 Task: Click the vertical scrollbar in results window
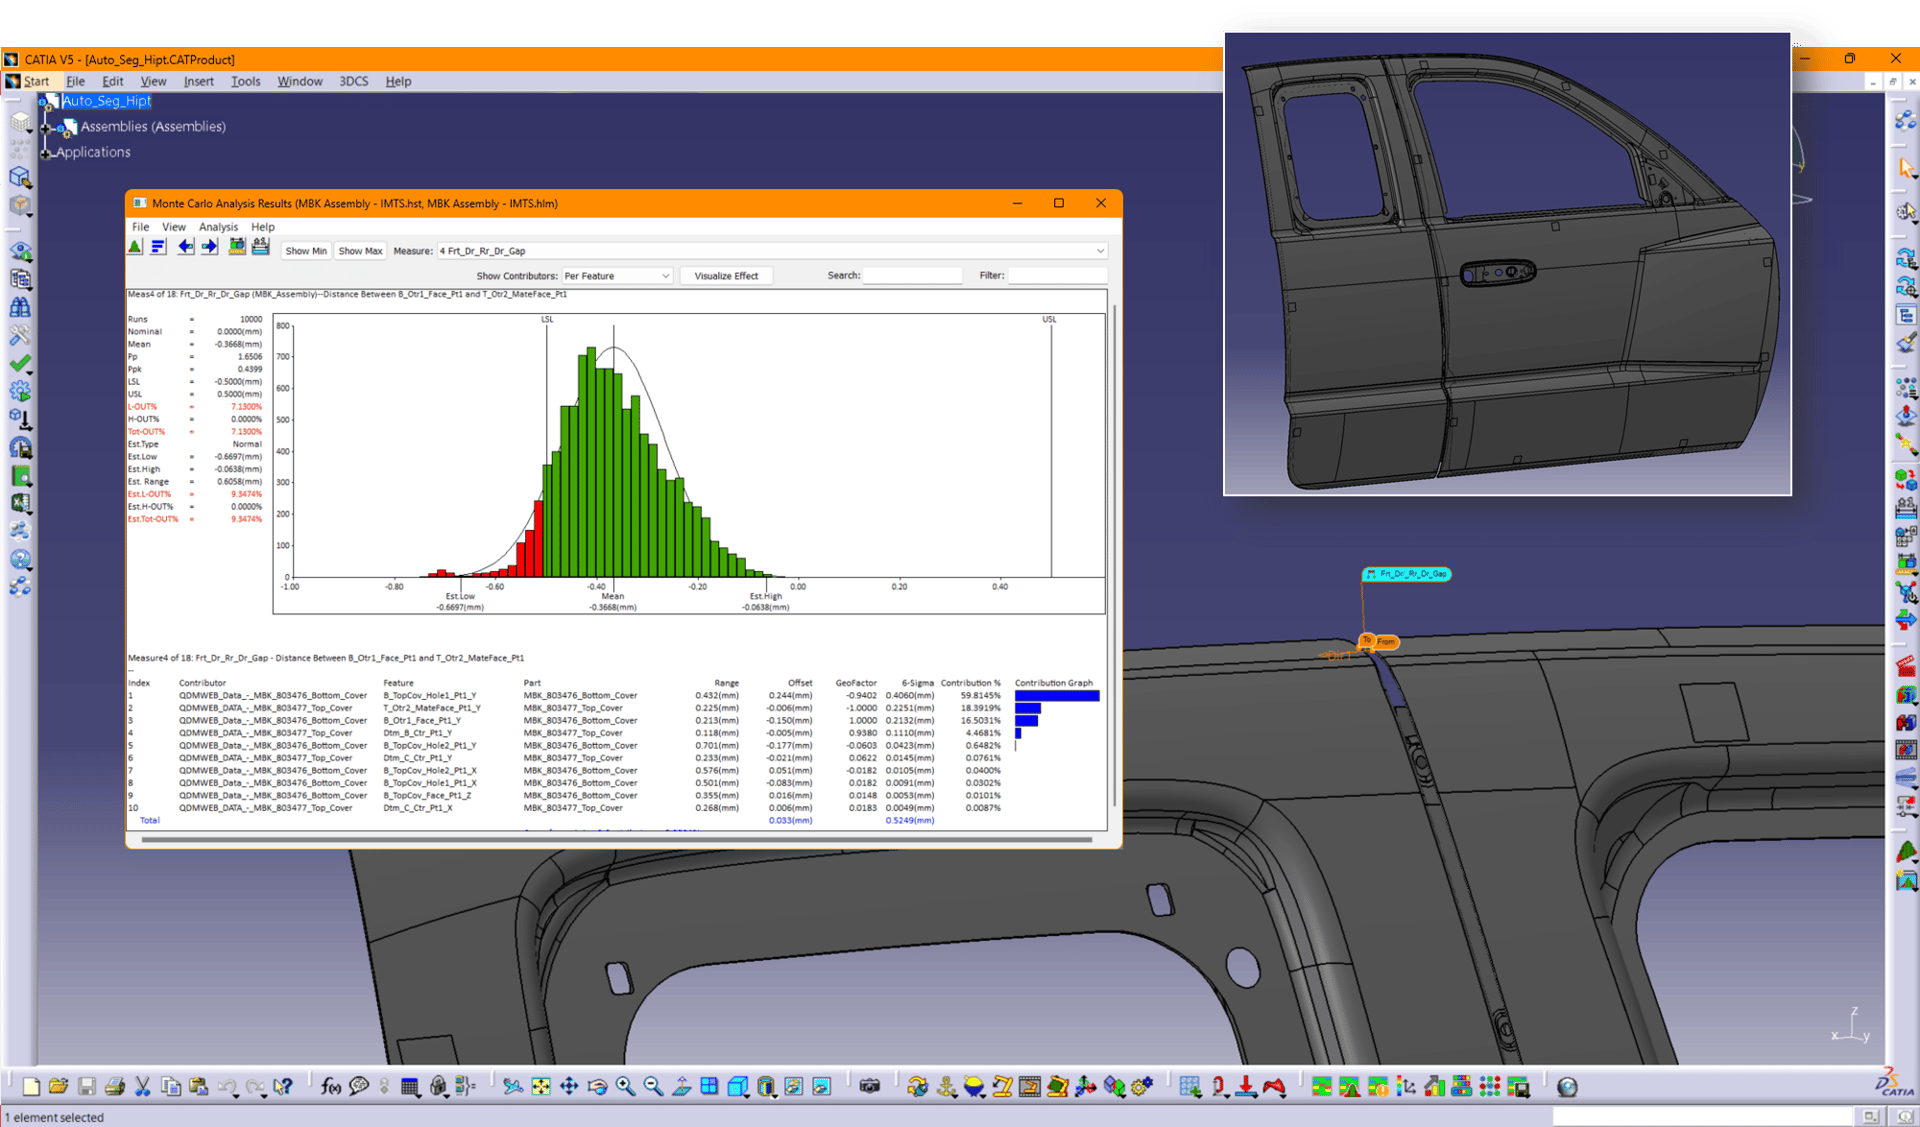coord(1114,556)
